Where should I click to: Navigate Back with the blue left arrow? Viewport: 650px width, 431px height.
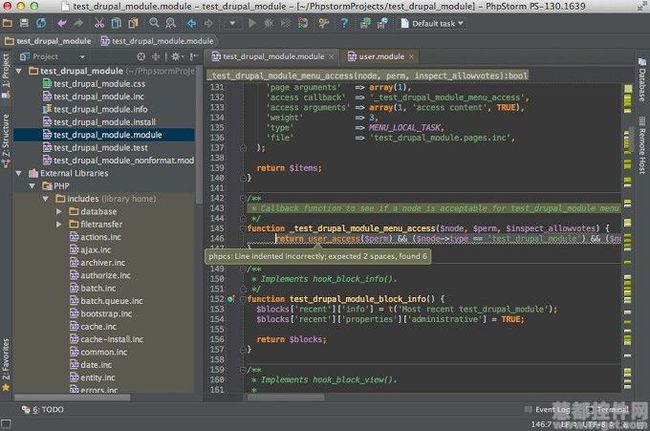click(x=192, y=23)
